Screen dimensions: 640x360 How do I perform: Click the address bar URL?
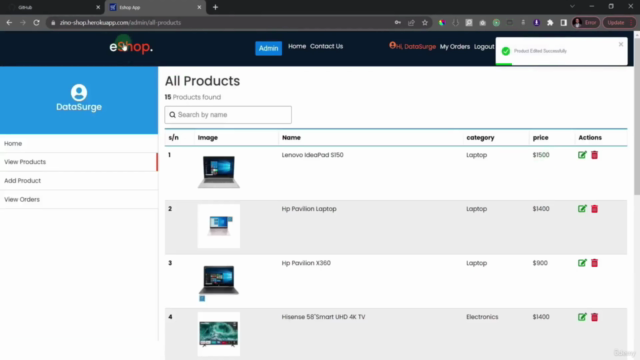pos(120,23)
